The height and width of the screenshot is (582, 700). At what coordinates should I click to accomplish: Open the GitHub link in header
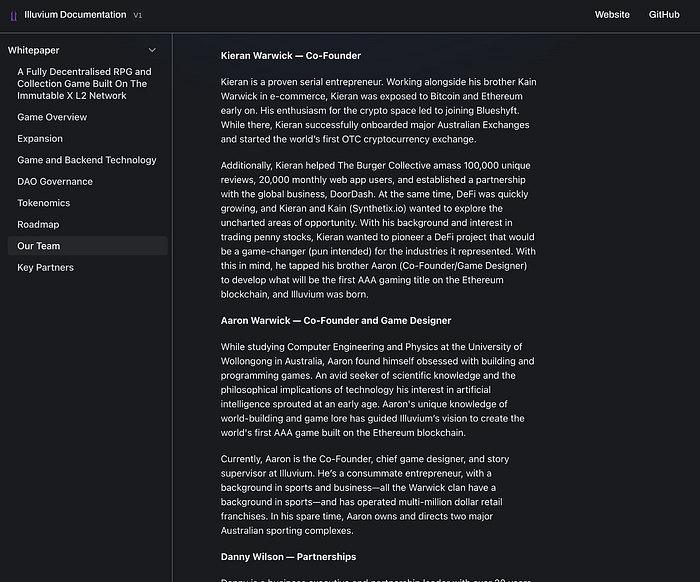[664, 15]
